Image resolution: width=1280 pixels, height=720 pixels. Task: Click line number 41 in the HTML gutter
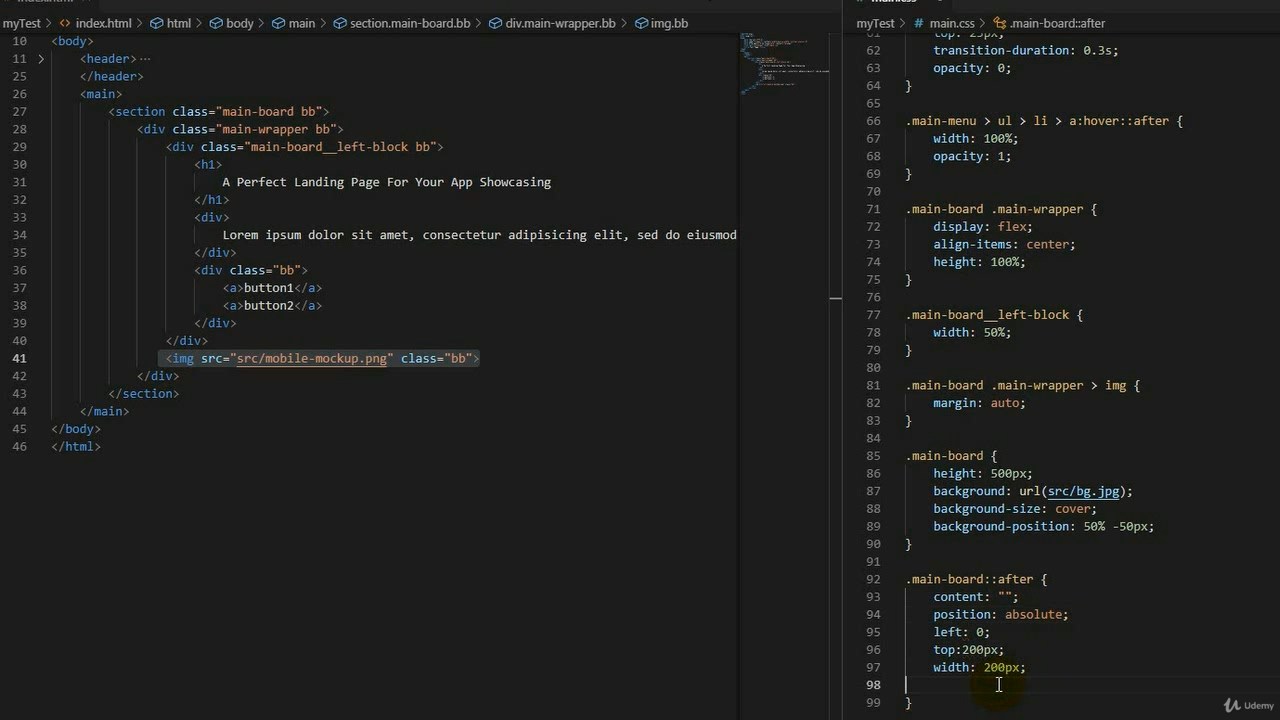point(20,358)
